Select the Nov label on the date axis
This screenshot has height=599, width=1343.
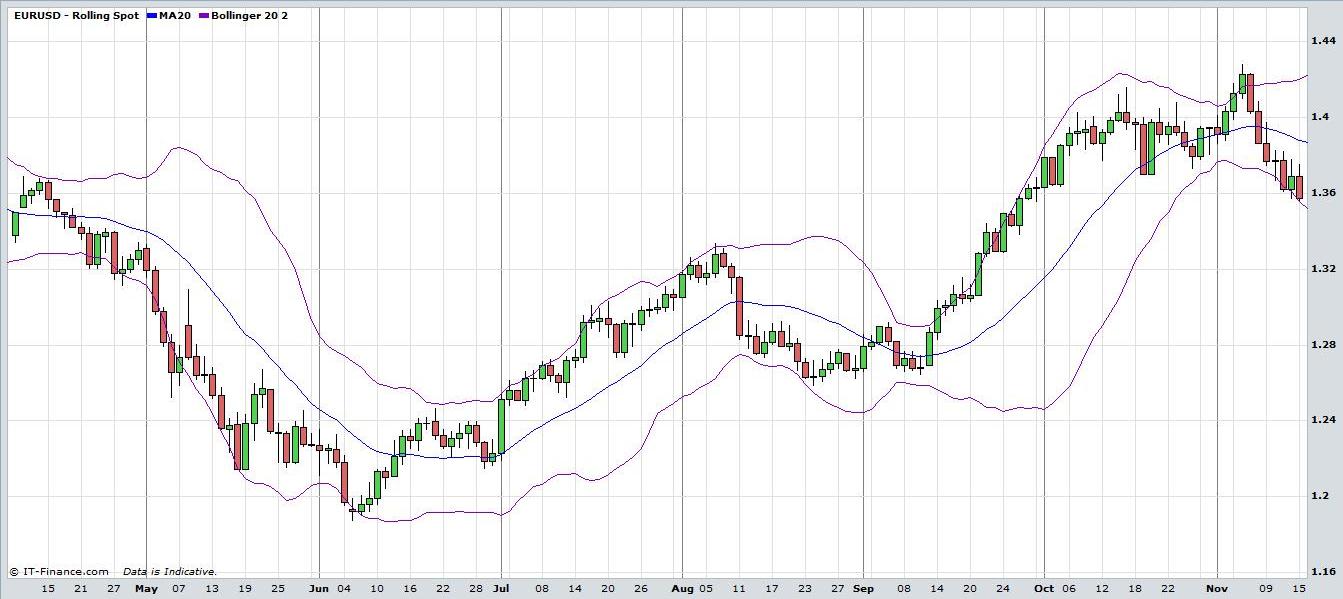(x=1217, y=589)
